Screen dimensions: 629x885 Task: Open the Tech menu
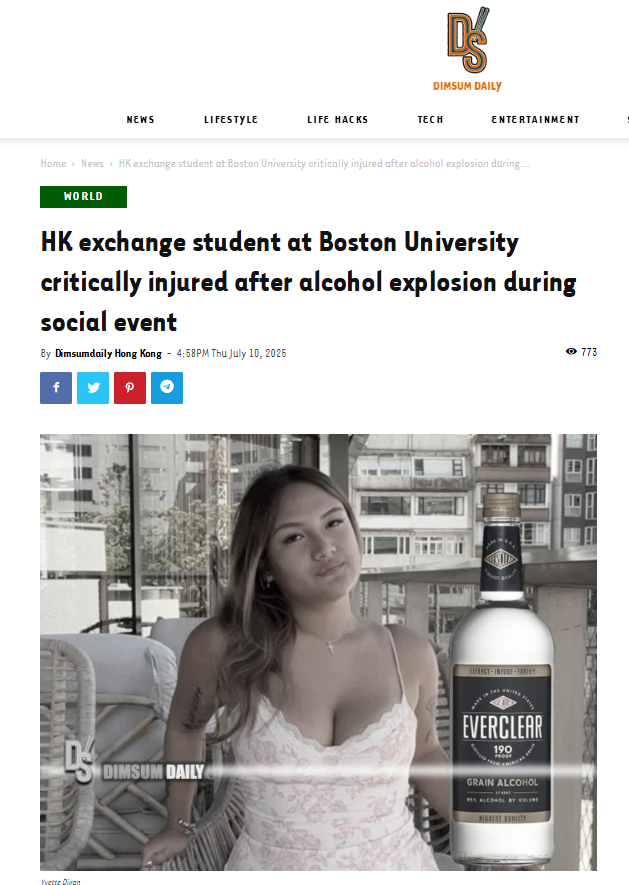coord(430,120)
